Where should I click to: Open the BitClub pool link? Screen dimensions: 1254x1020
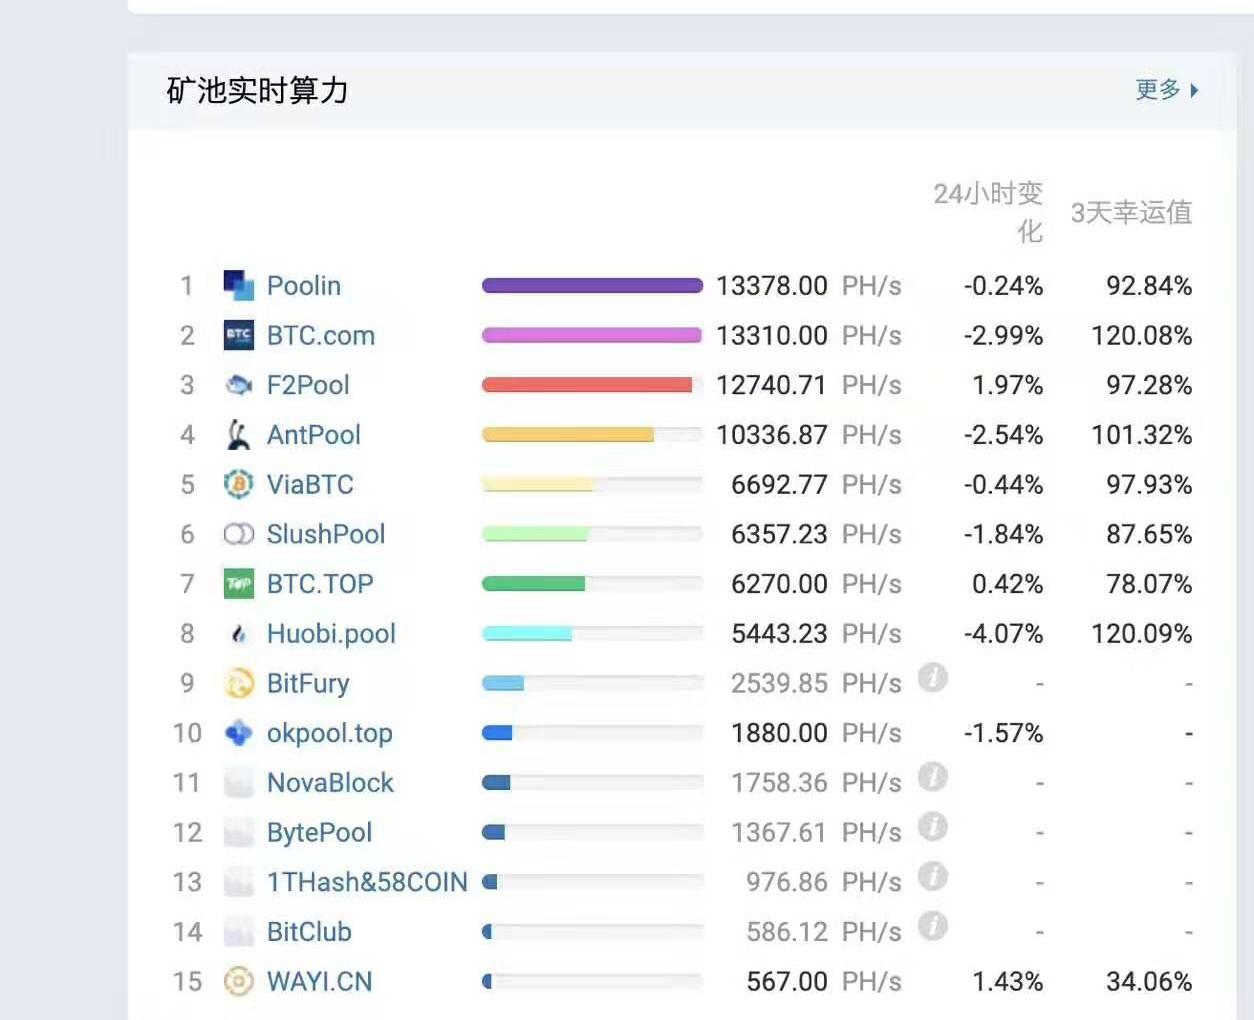309,932
